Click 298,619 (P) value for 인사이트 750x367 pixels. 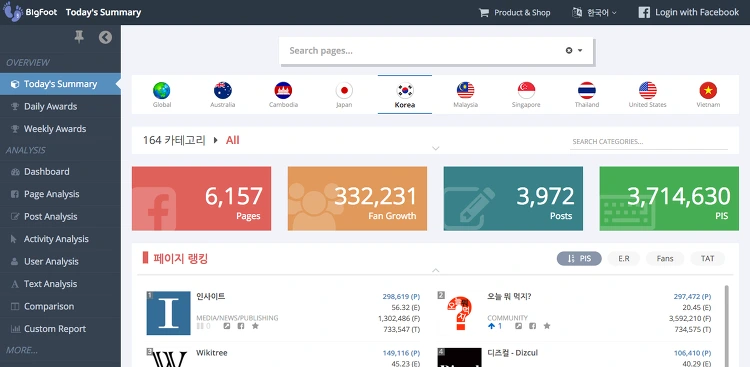401,297
